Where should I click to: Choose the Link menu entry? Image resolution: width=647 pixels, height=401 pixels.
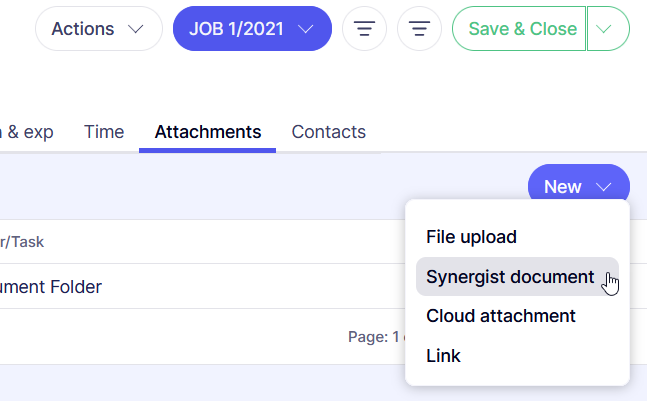coord(443,355)
